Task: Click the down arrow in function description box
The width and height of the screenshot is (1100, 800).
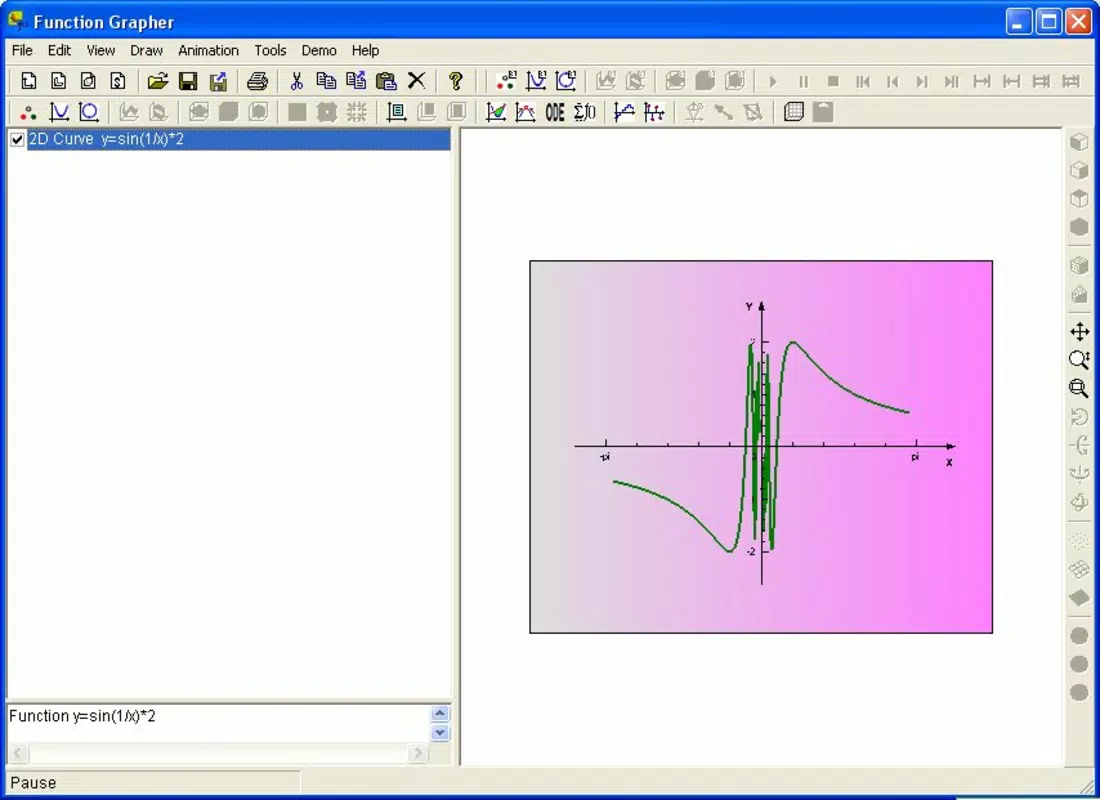Action: tap(440, 733)
